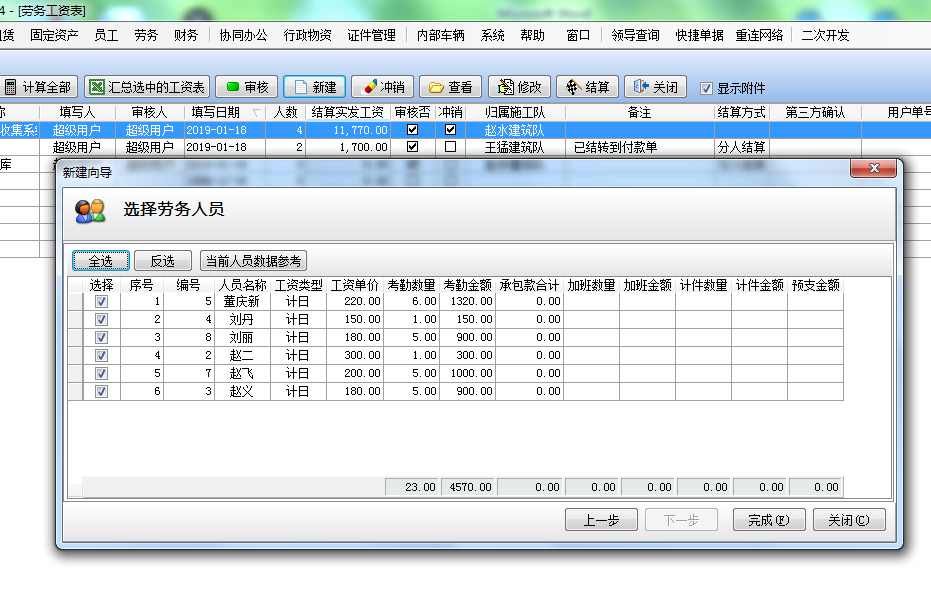Click the 填写日期 column sort arrow
Viewport: 931px width, 599px height.
[x=256, y=113]
